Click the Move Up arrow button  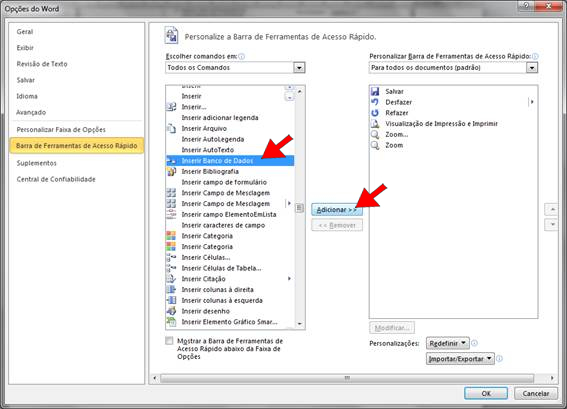pos(552,209)
